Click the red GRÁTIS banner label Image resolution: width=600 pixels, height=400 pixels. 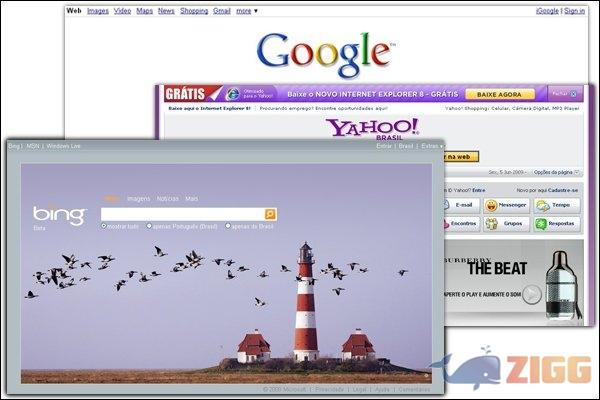[185, 94]
